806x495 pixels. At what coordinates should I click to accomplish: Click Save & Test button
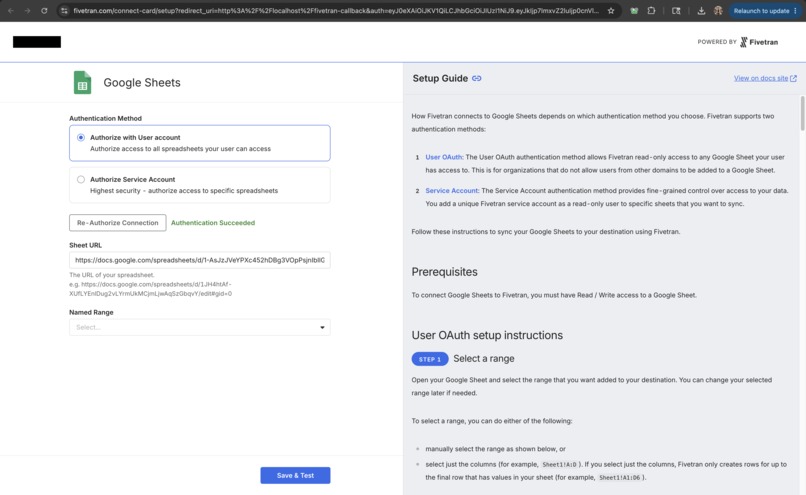click(295, 475)
